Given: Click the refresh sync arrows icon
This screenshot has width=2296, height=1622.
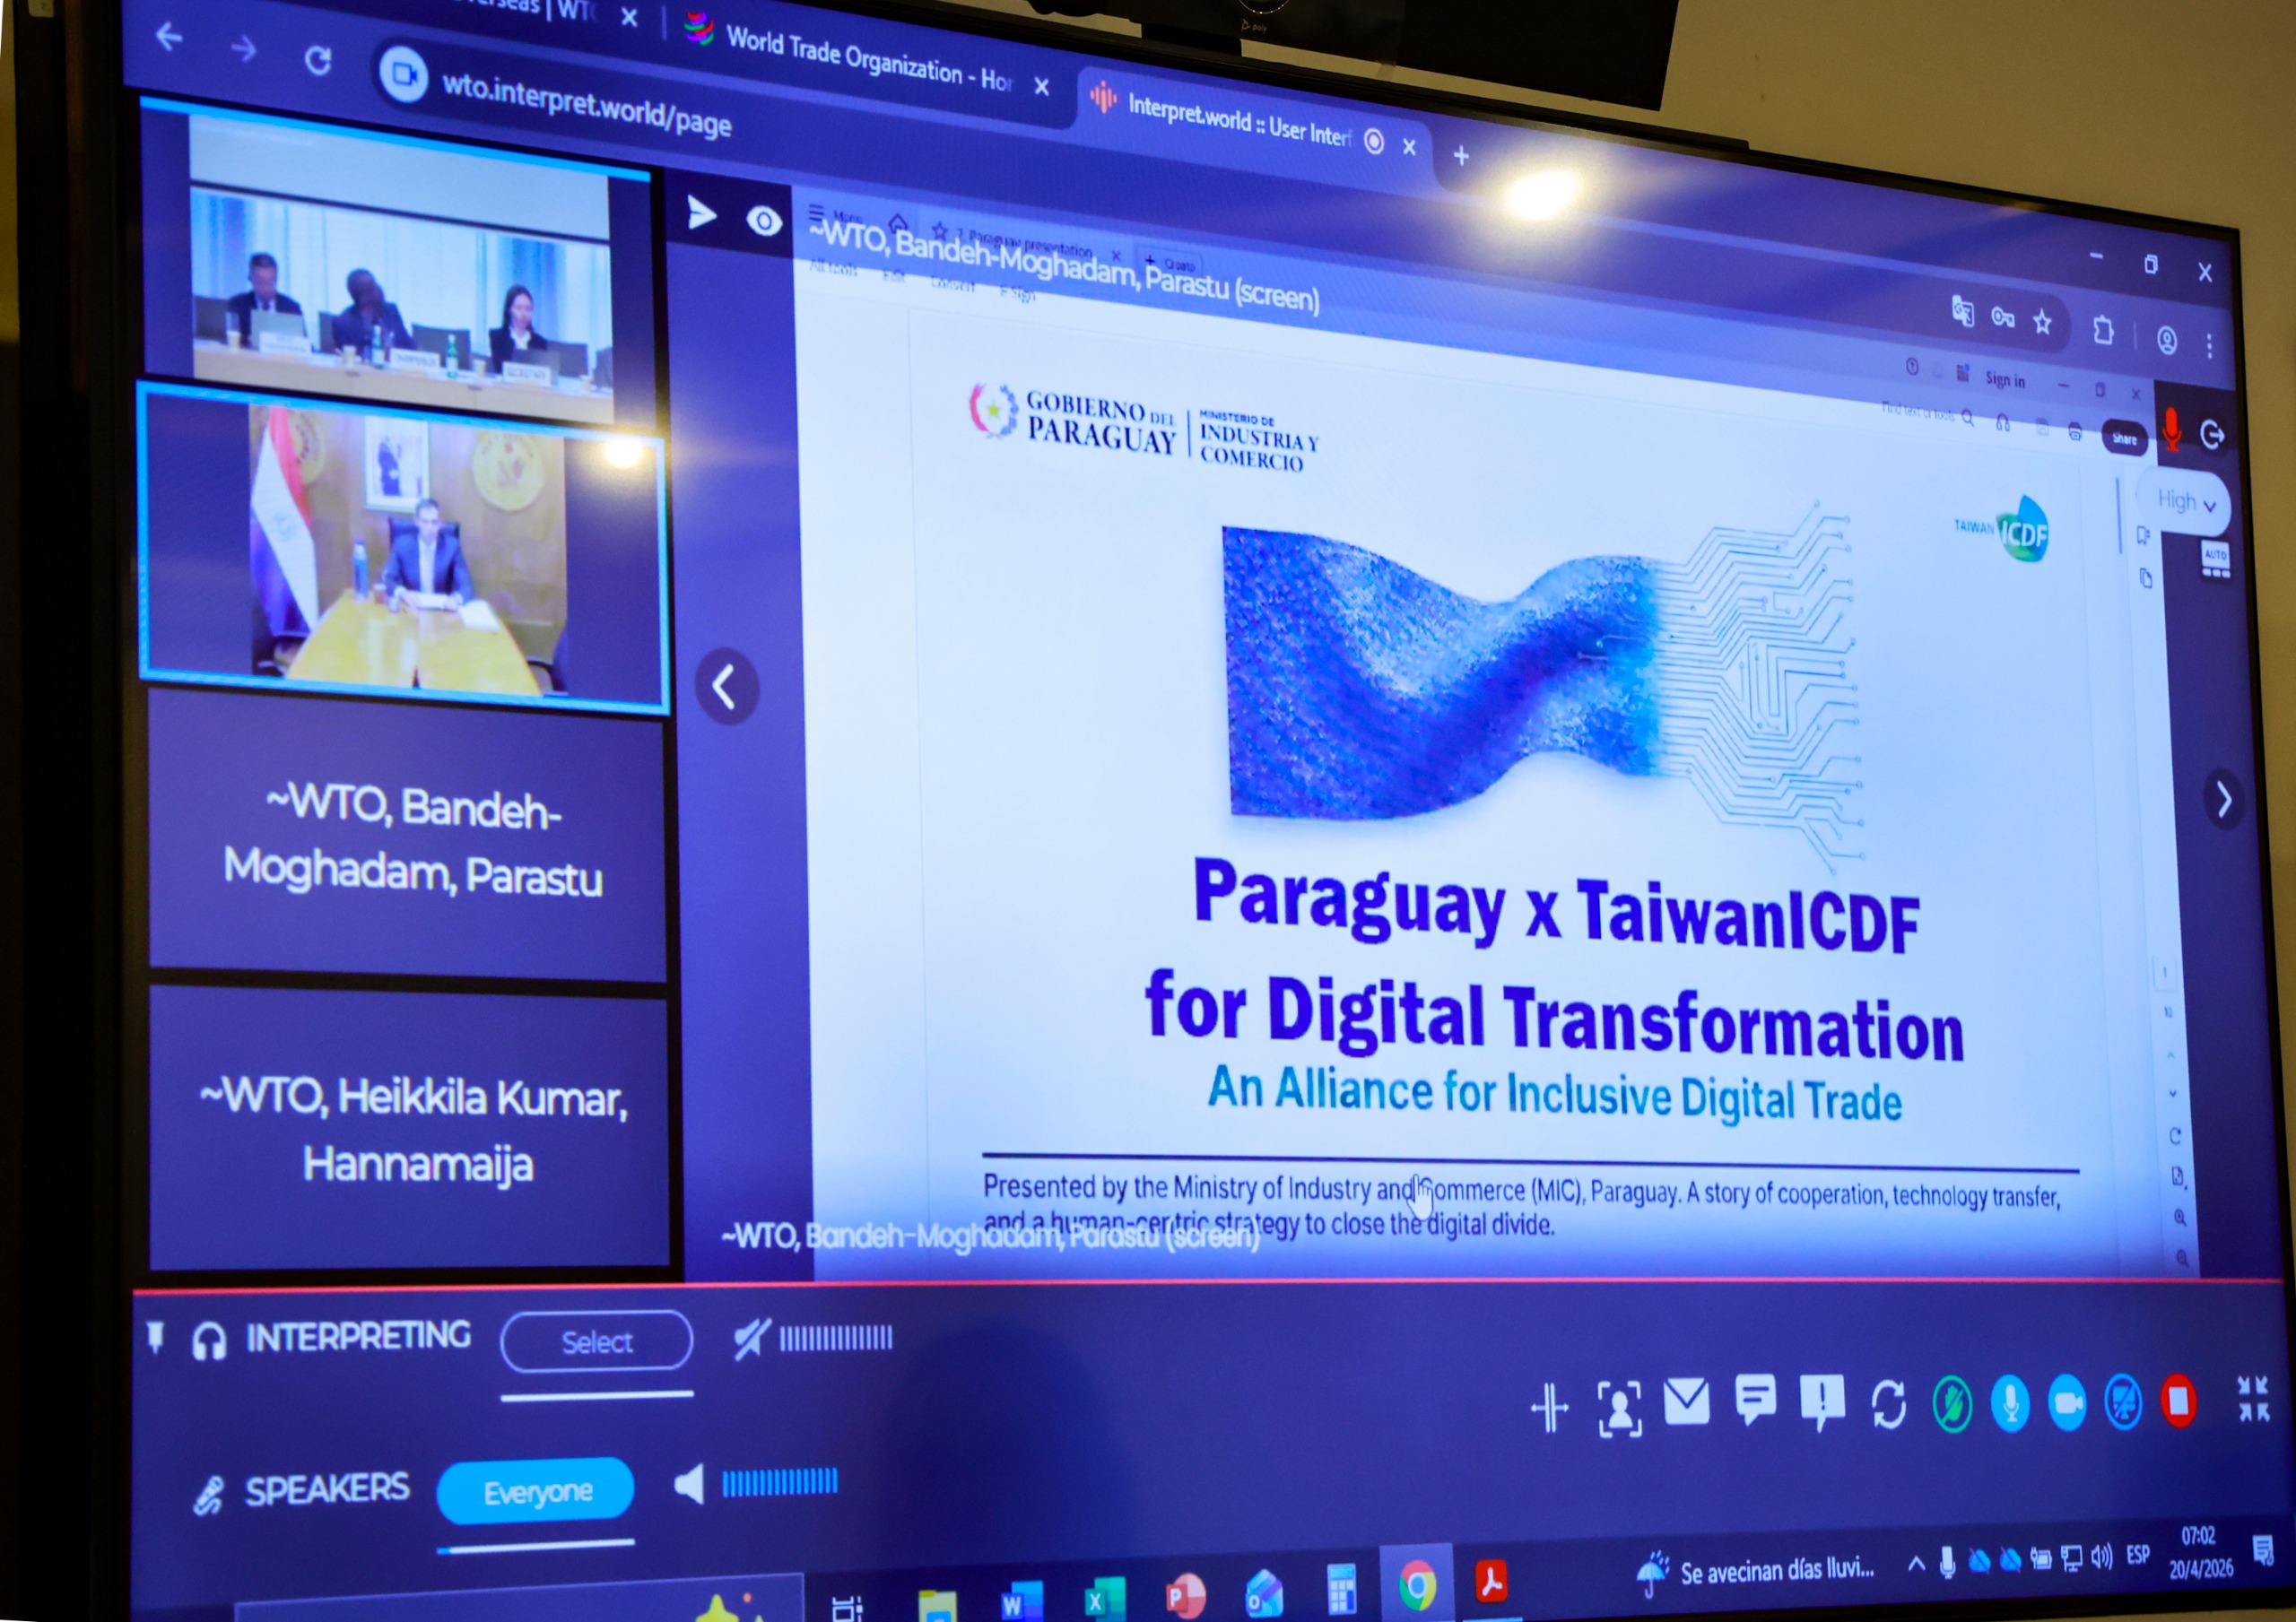Looking at the screenshot, I should 1888,1405.
